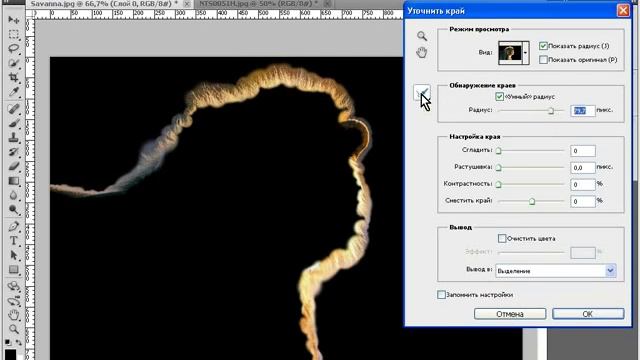Image resolution: width=640 pixels, height=360 pixels.
Task: Swap foreground and background colors
Action: [x=18, y=342]
